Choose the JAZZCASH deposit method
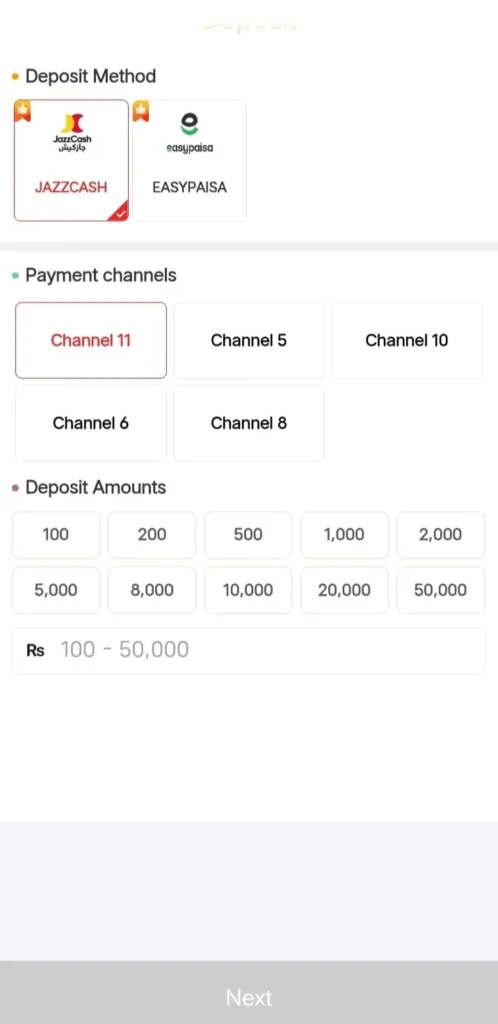Image resolution: width=498 pixels, height=1024 pixels. pyautogui.click(x=71, y=161)
